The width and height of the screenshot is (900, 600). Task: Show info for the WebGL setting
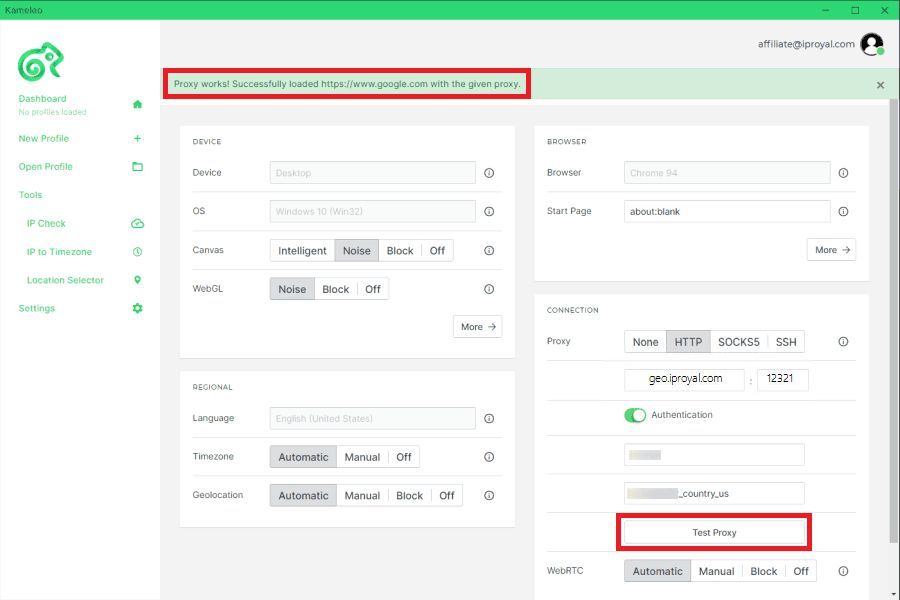tap(489, 289)
